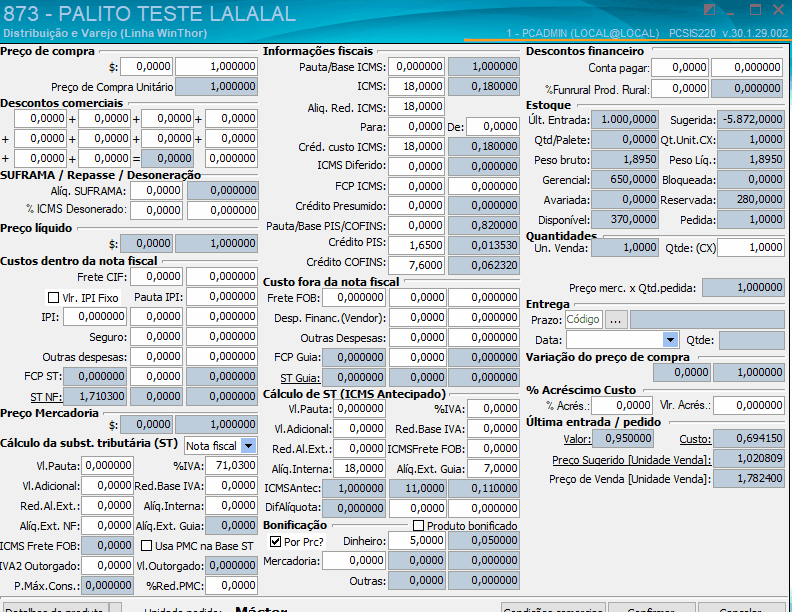Click the Últ. Entrada value 1.000,0000
Image resolution: width=792 pixels, height=612 pixels.
point(624,120)
